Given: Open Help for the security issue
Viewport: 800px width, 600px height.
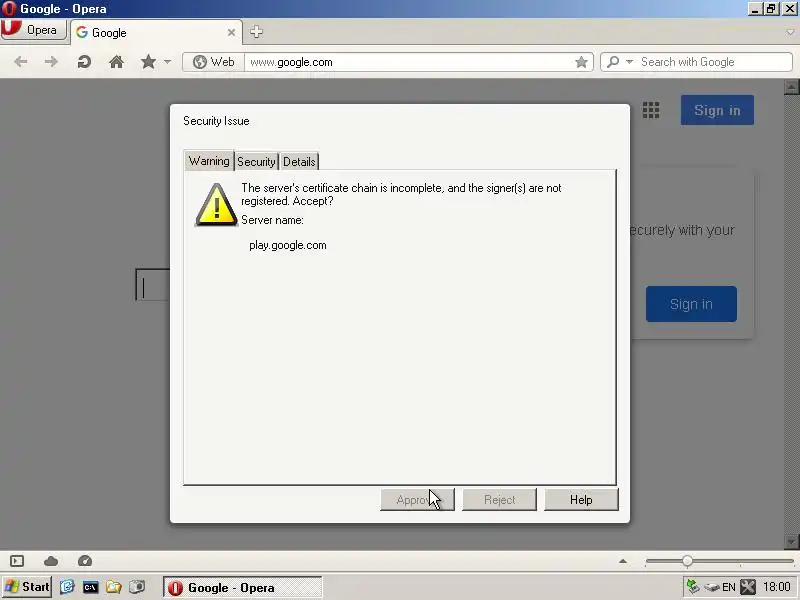Looking at the screenshot, I should click(581, 499).
